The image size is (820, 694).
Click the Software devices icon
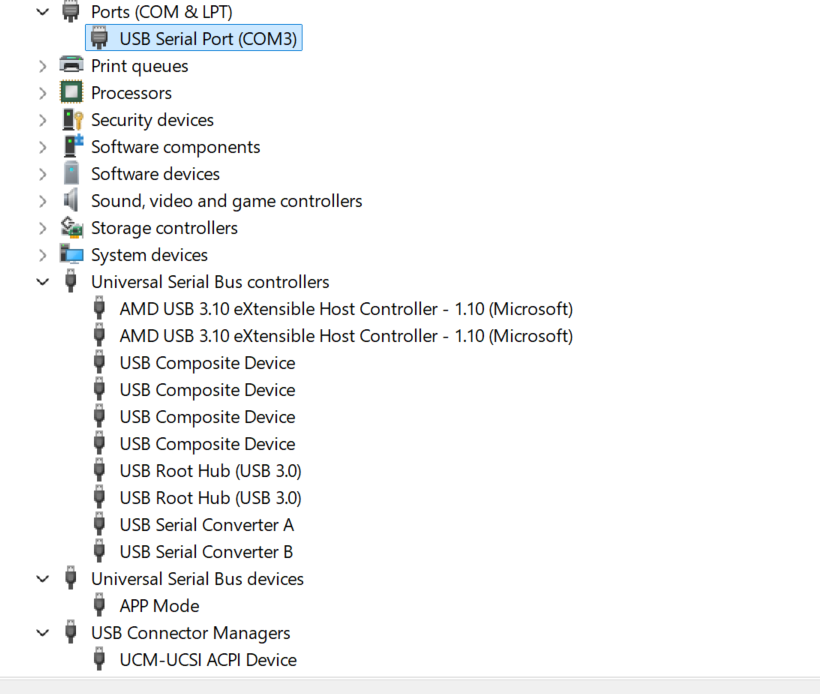[x=71, y=174]
